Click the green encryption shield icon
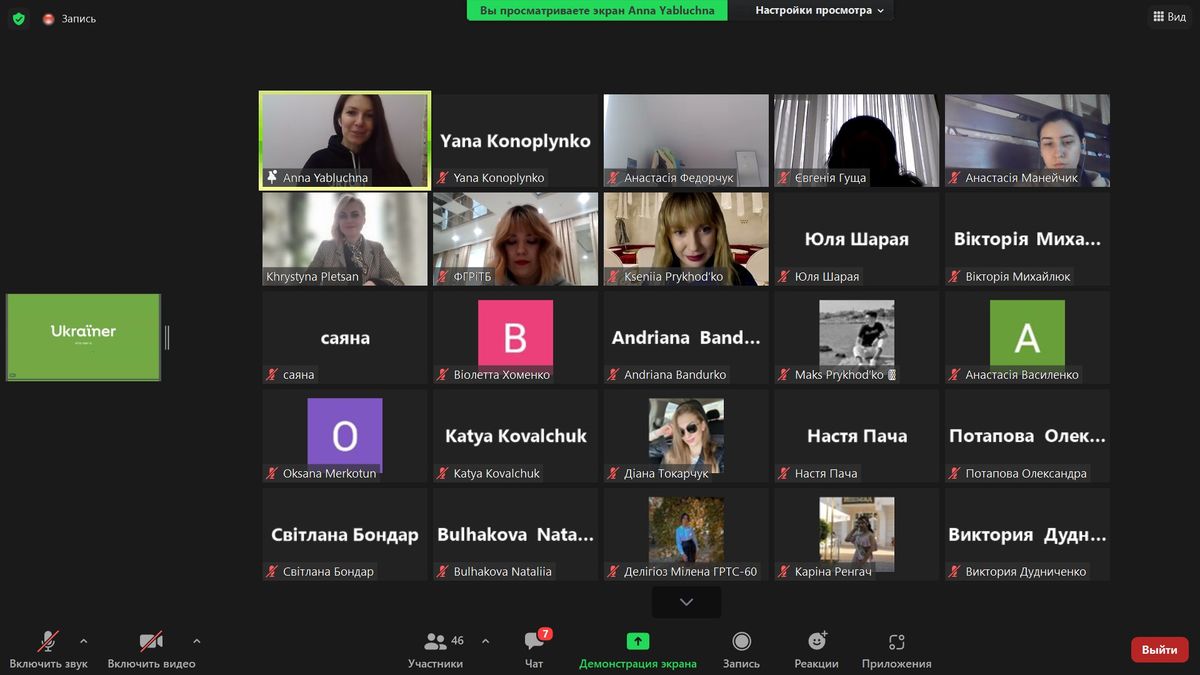The image size is (1200, 675). [x=18, y=18]
